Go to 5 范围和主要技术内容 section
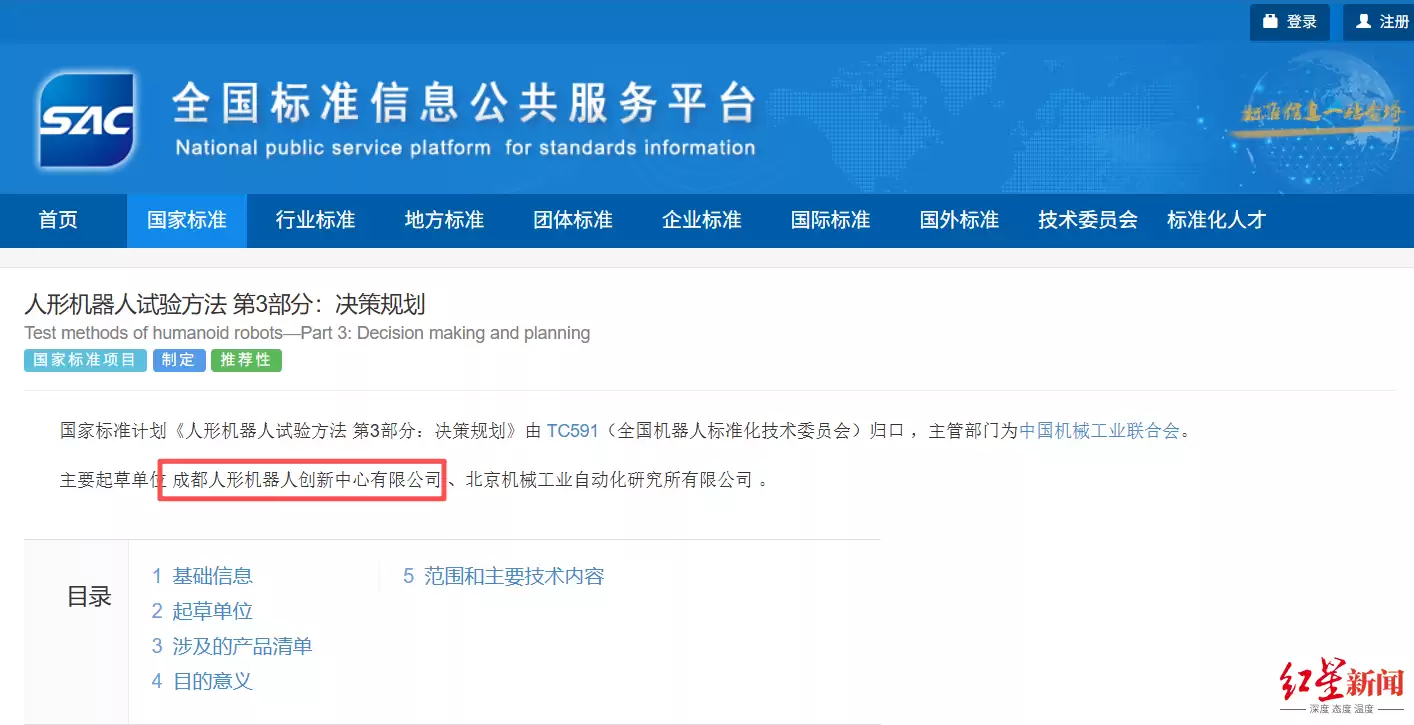 click(x=504, y=576)
